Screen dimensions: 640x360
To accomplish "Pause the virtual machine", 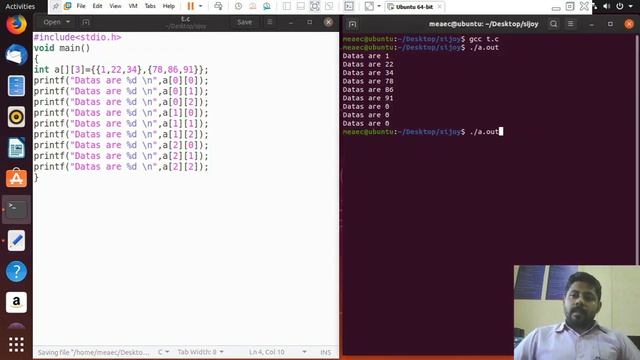I will pyautogui.click(x=191, y=6).
